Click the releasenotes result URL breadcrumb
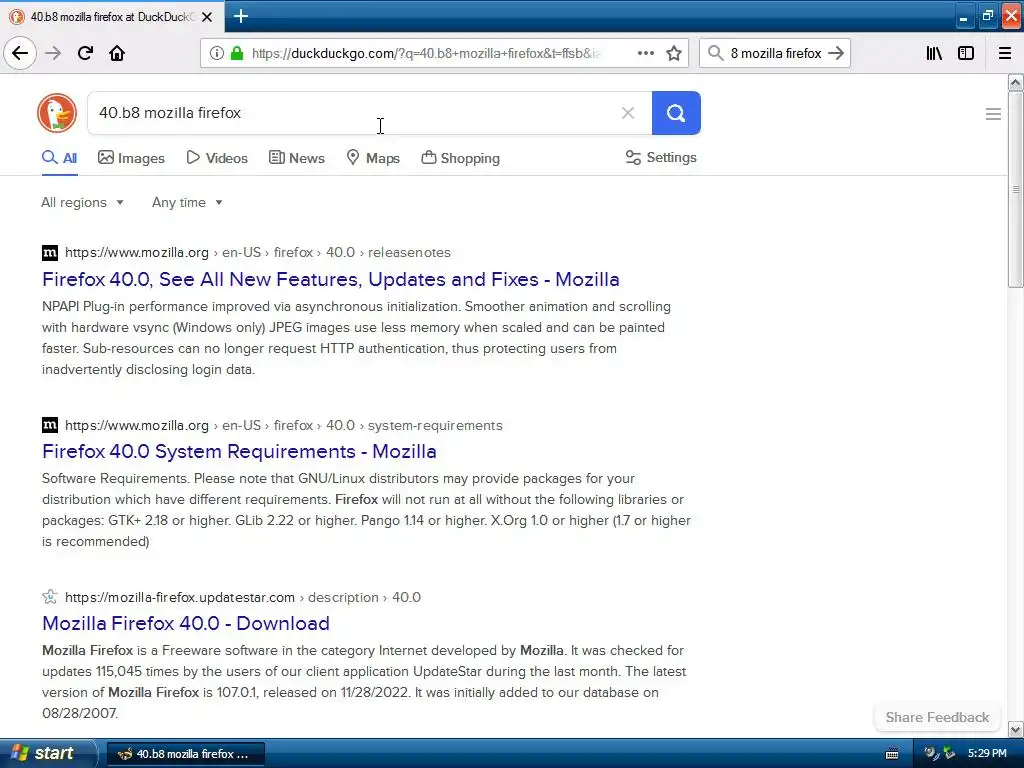The width and height of the screenshot is (1024, 768). pyautogui.click(x=258, y=253)
